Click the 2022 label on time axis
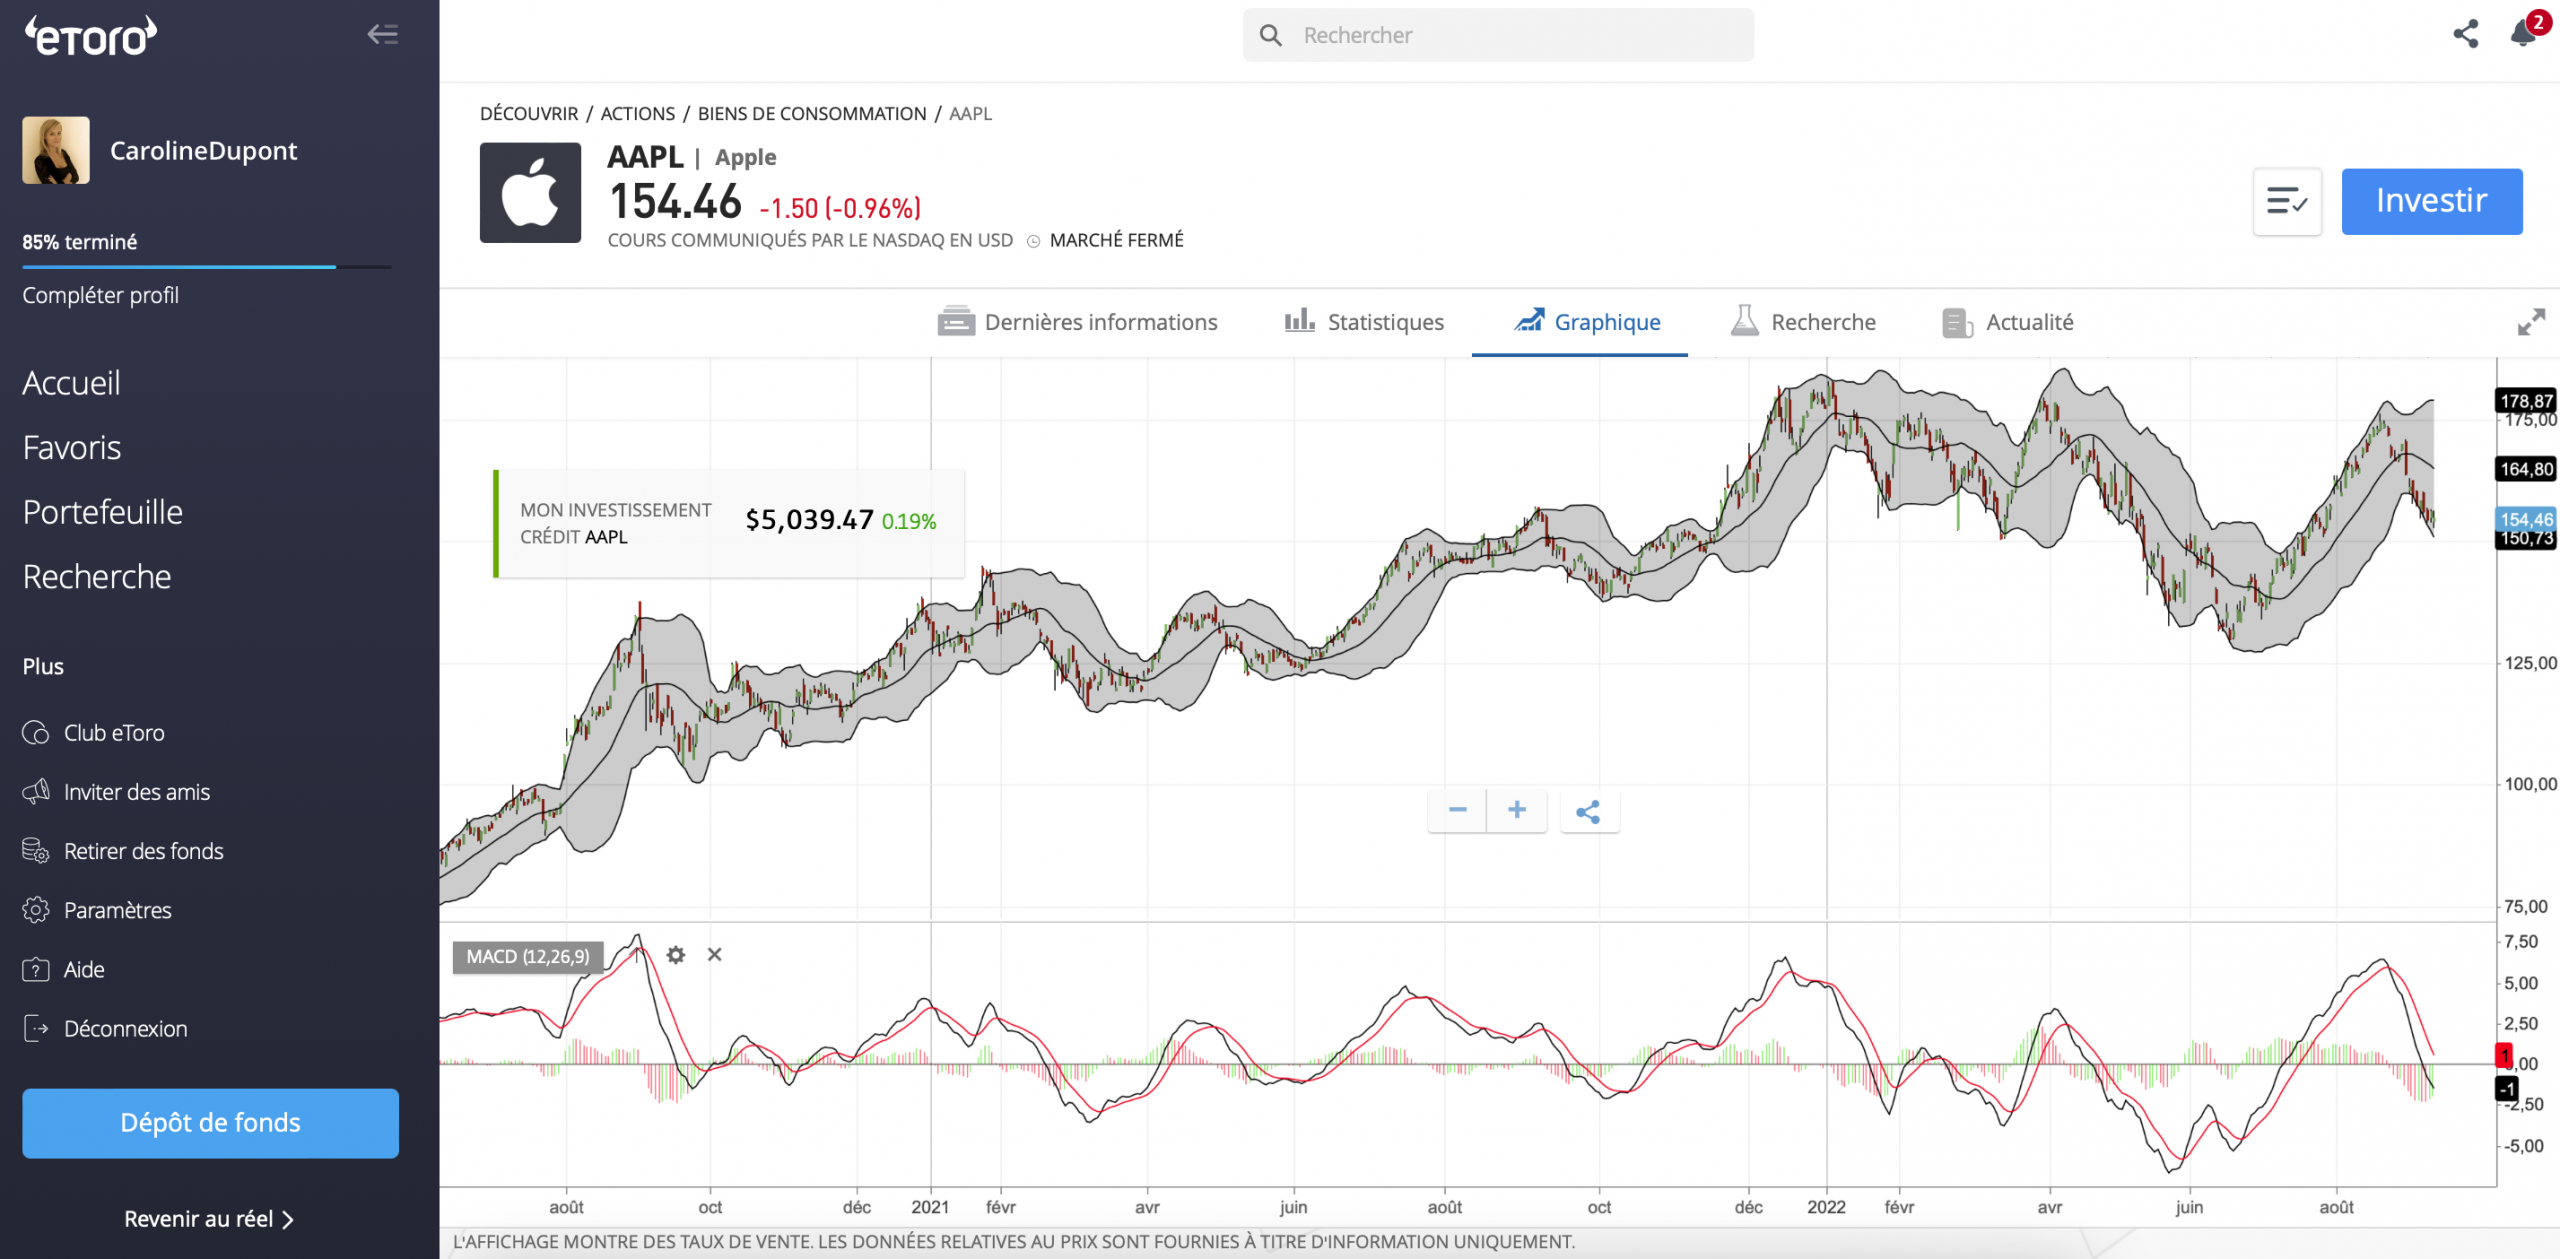Viewport: 2560px width, 1259px height. (1826, 1207)
